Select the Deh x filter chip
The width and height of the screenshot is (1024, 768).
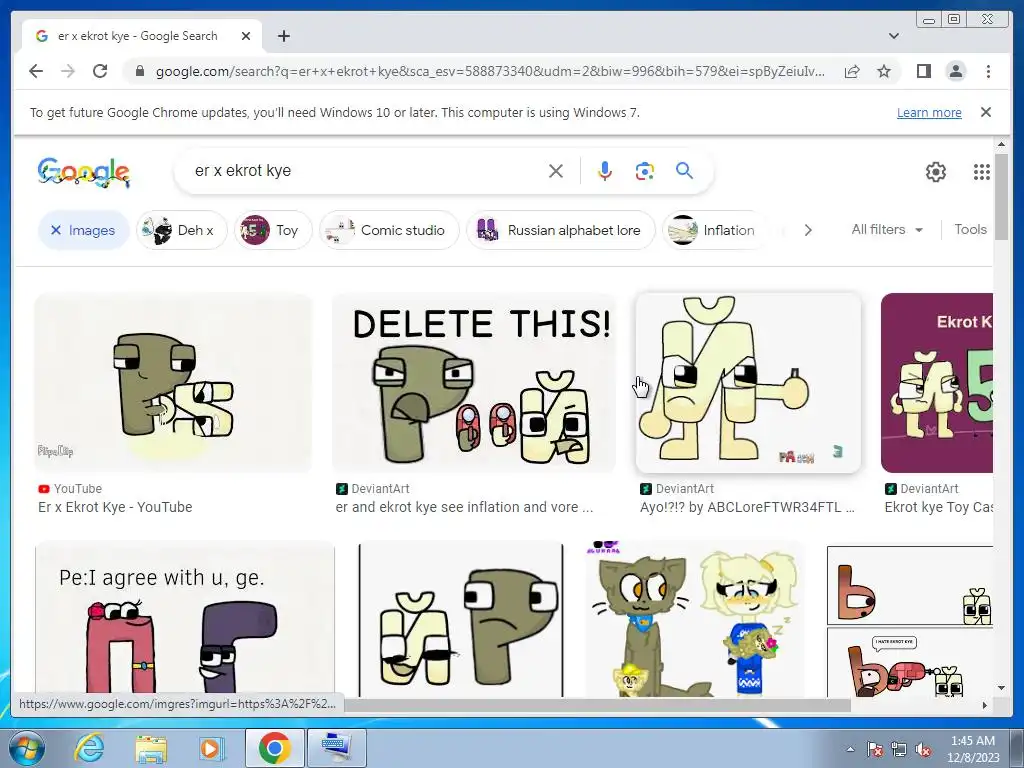tap(182, 230)
